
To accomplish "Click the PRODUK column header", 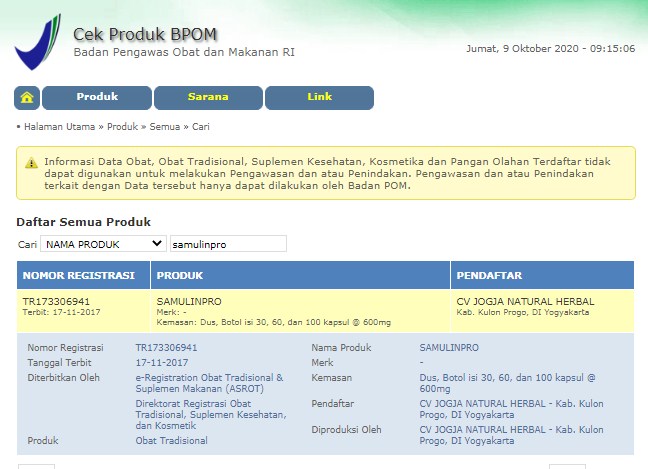I will click(300, 275).
